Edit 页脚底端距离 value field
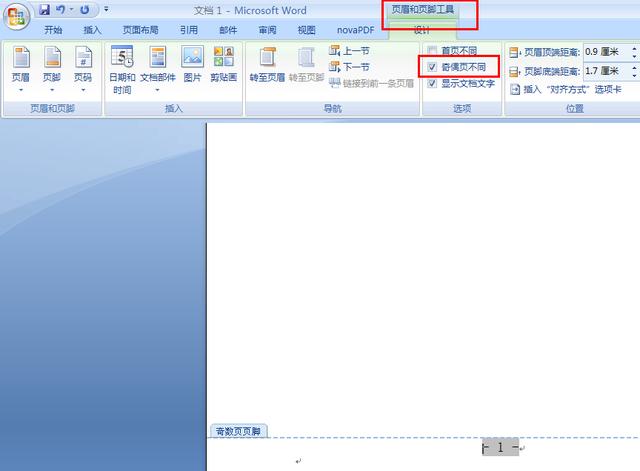640x471 pixels. coord(607,71)
